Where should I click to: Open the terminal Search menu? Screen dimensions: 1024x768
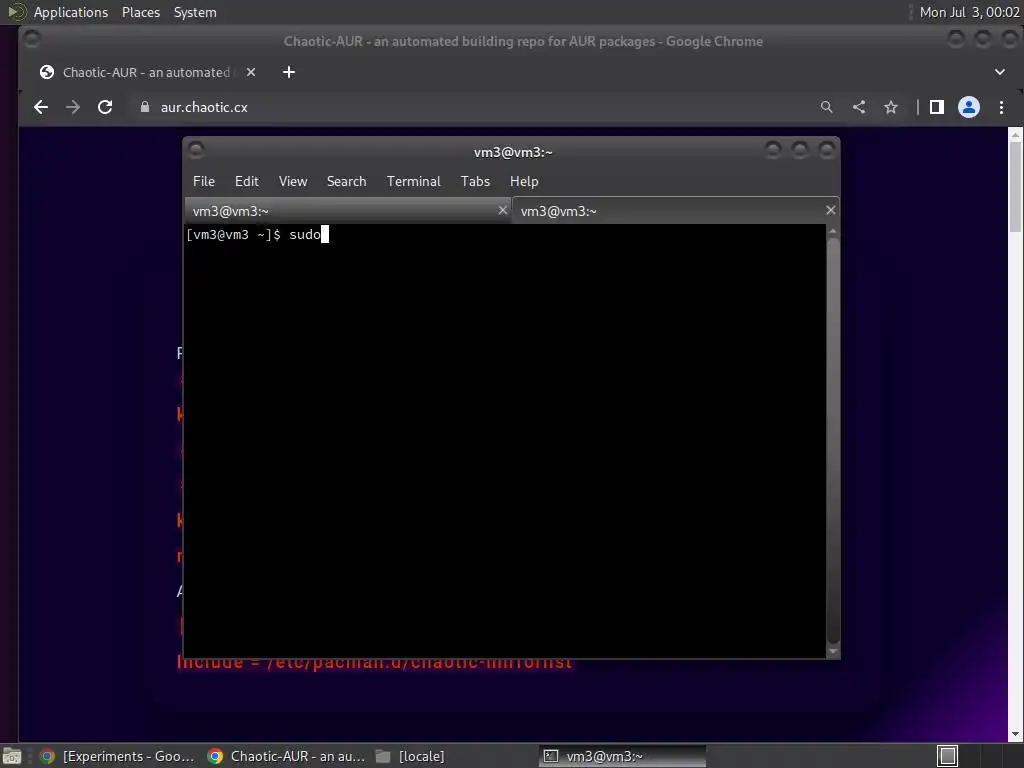tap(346, 182)
